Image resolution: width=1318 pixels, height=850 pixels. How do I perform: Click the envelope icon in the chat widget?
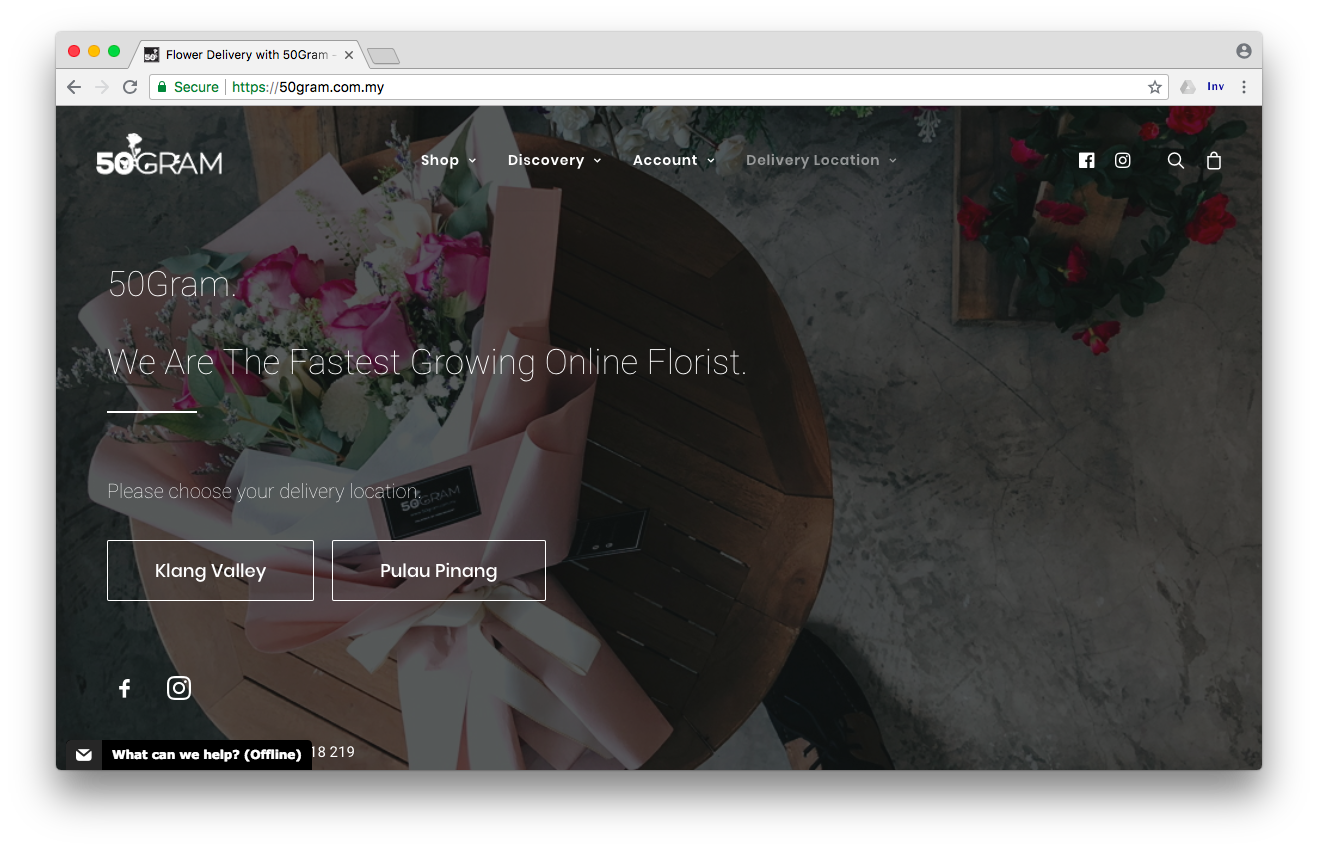tap(84, 755)
